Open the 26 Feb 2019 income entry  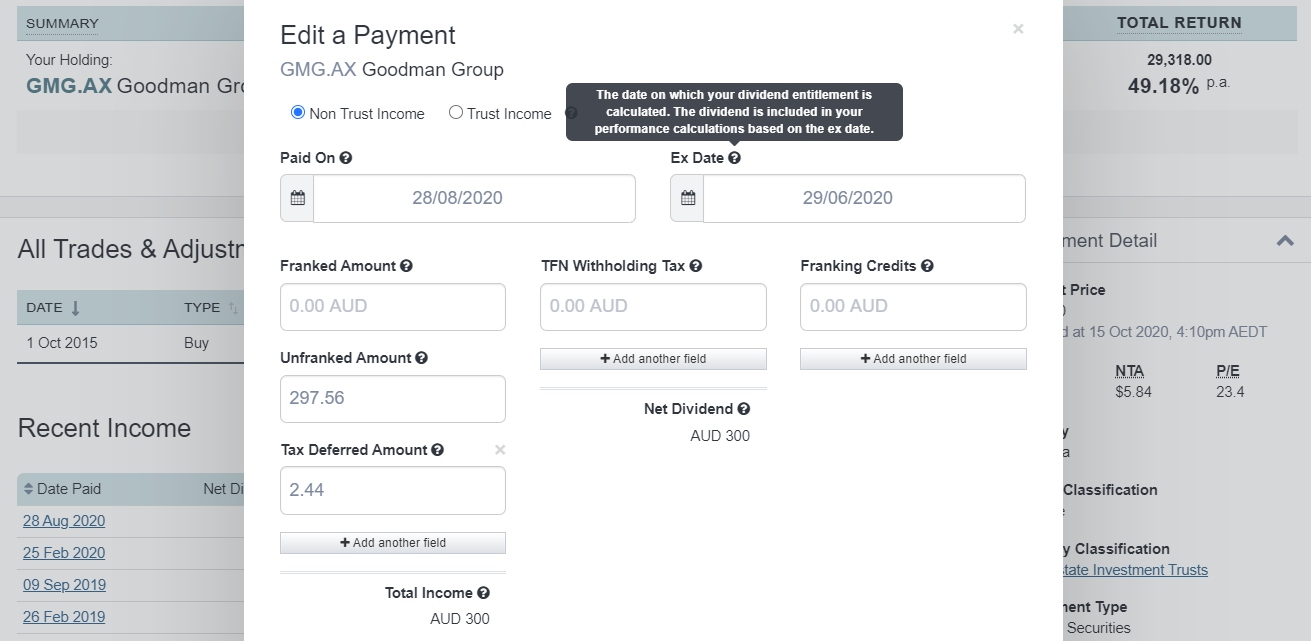pos(64,617)
